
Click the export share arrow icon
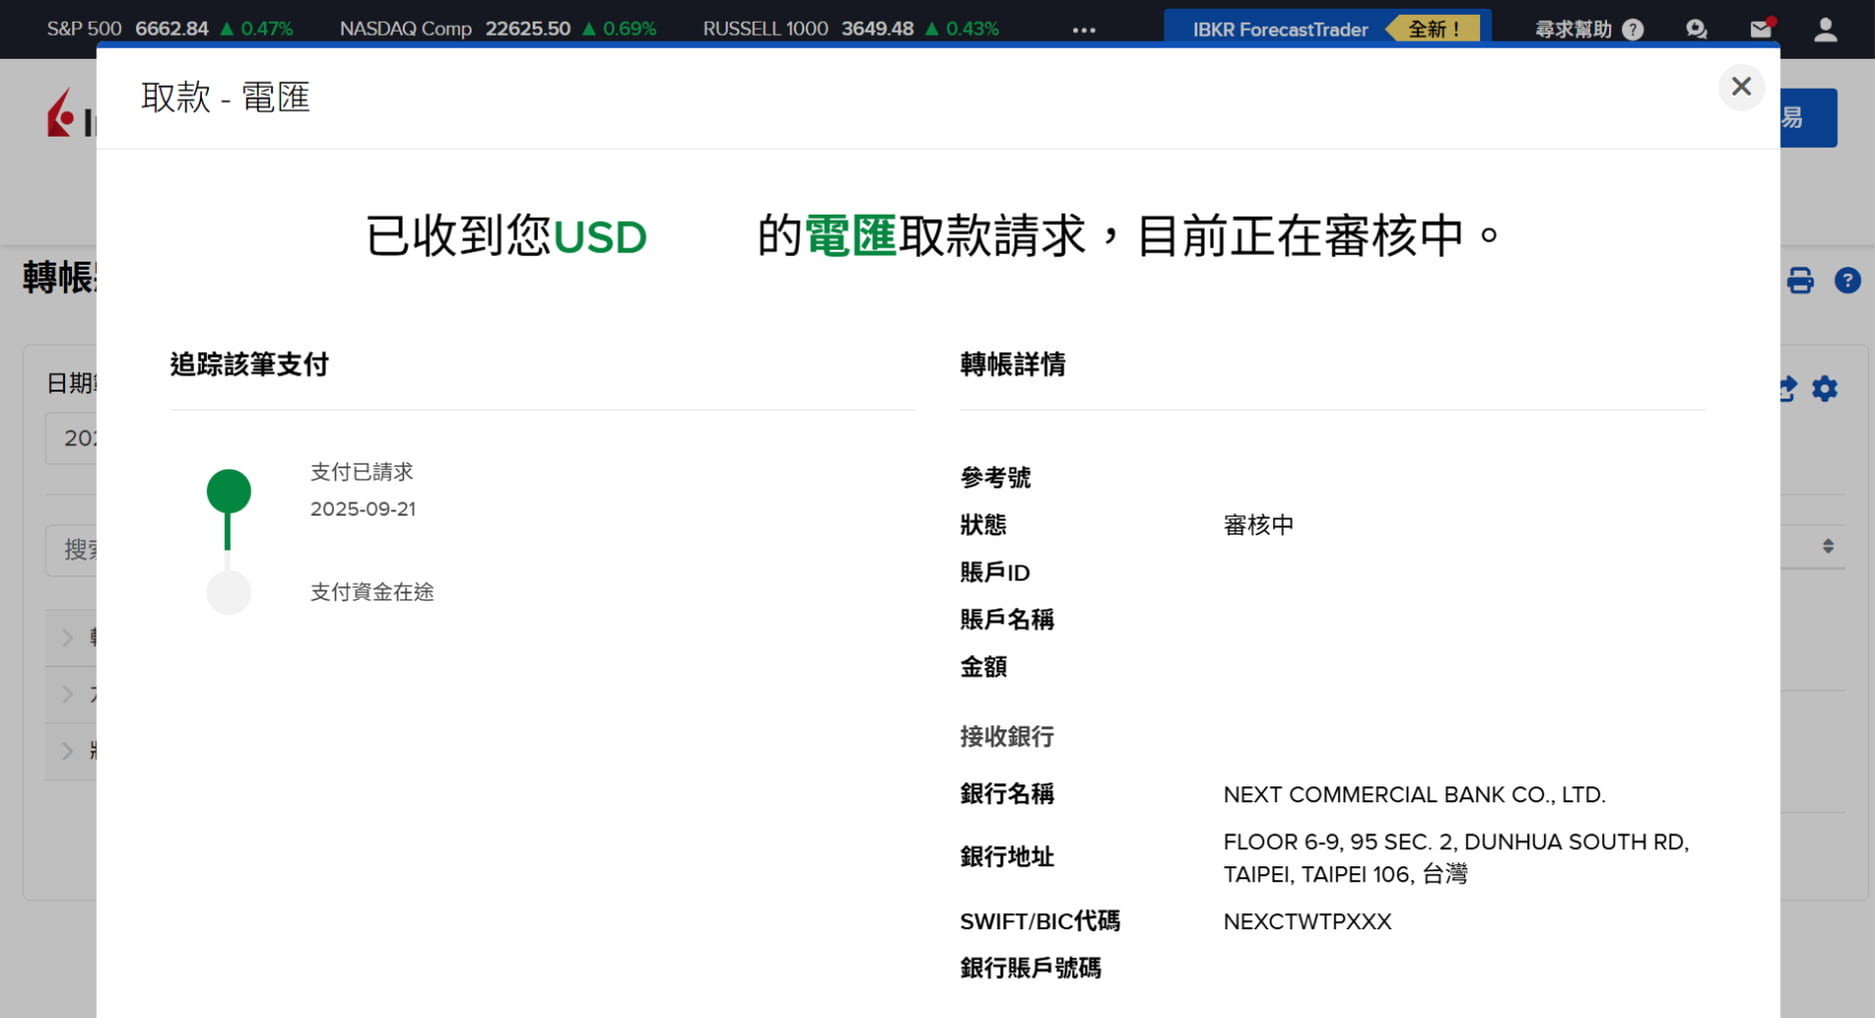[x=1788, y=389]
